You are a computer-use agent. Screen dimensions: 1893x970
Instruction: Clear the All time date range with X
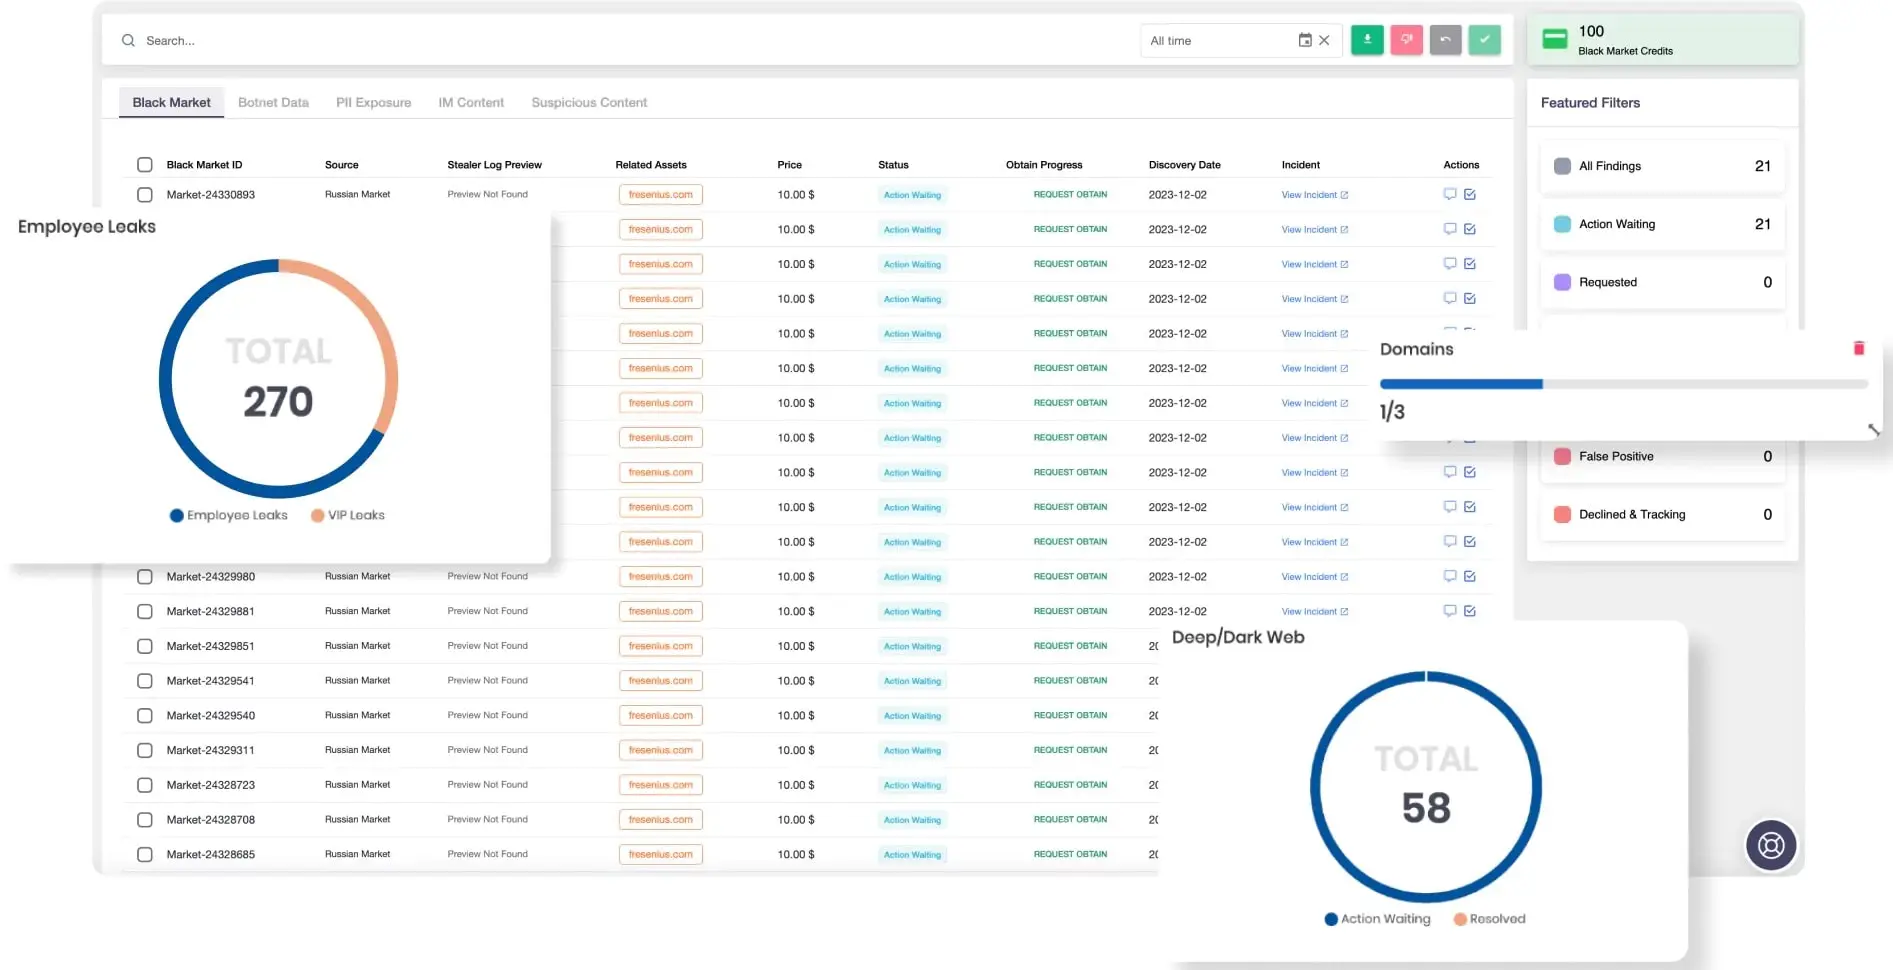coord(1324,41)
